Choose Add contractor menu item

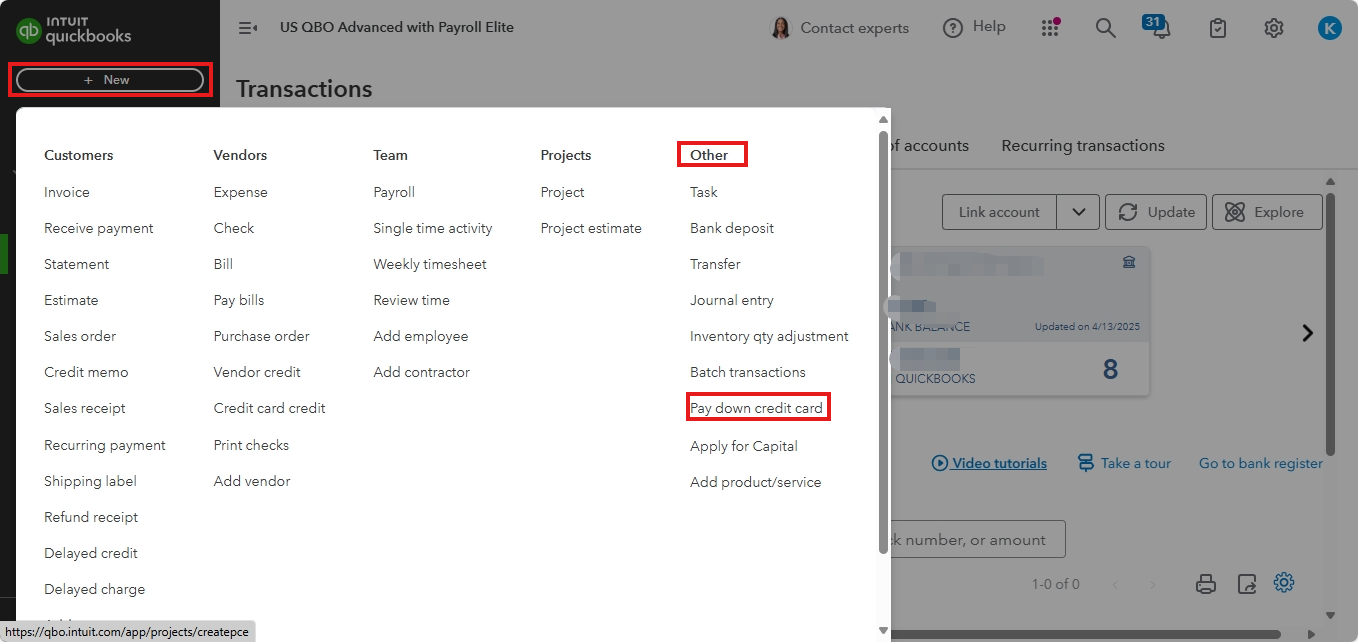click(421, 372)
